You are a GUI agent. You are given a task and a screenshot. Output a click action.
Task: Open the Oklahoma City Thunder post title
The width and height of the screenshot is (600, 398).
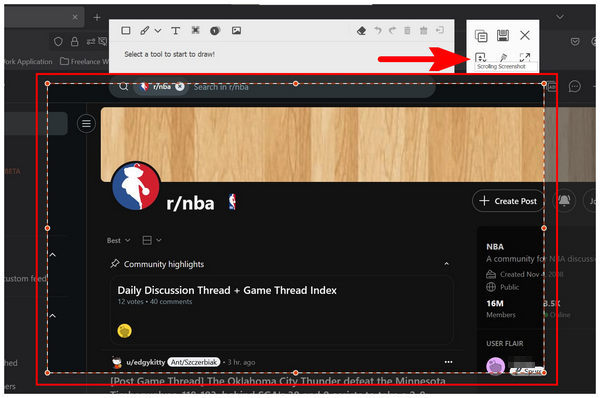coord(278,382)
